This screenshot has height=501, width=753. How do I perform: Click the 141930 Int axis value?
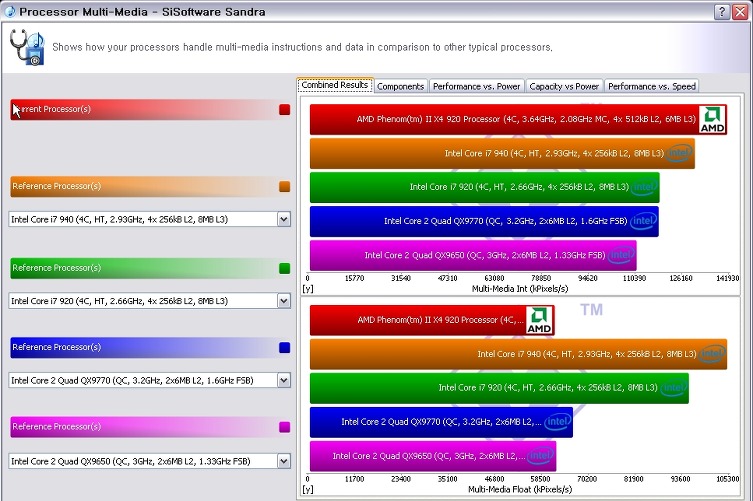pos(728,278)
